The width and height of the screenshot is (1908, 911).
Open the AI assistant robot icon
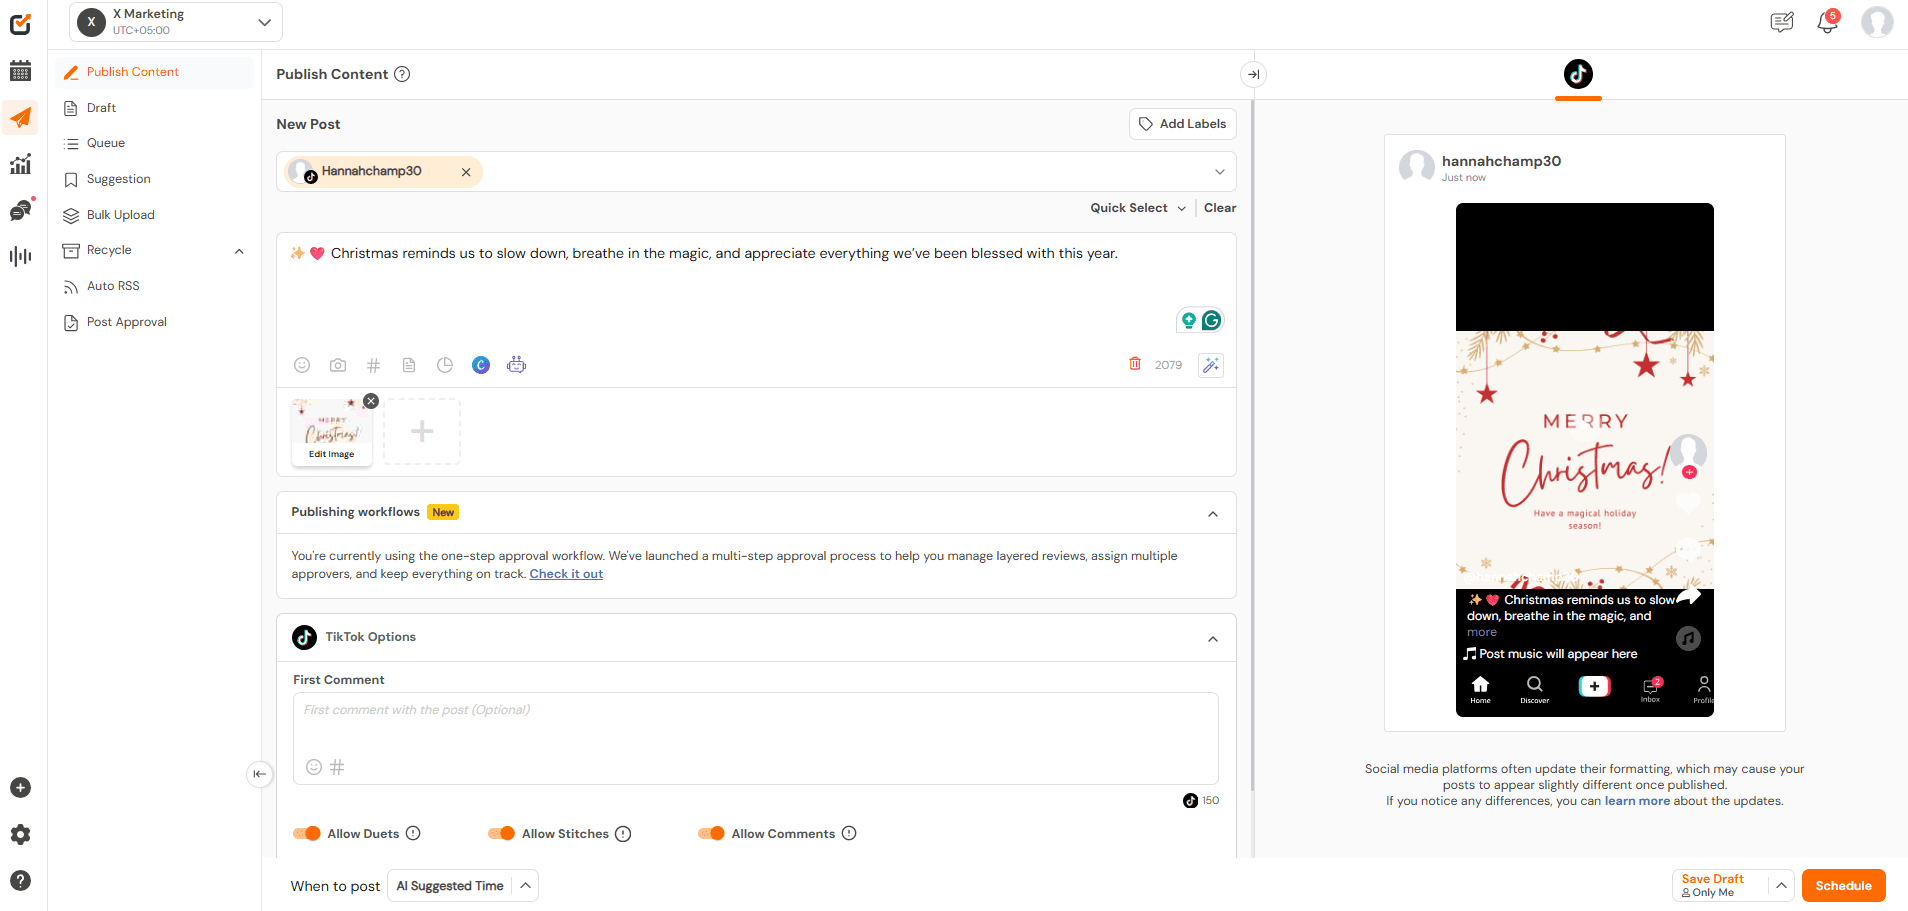[516, 364]
